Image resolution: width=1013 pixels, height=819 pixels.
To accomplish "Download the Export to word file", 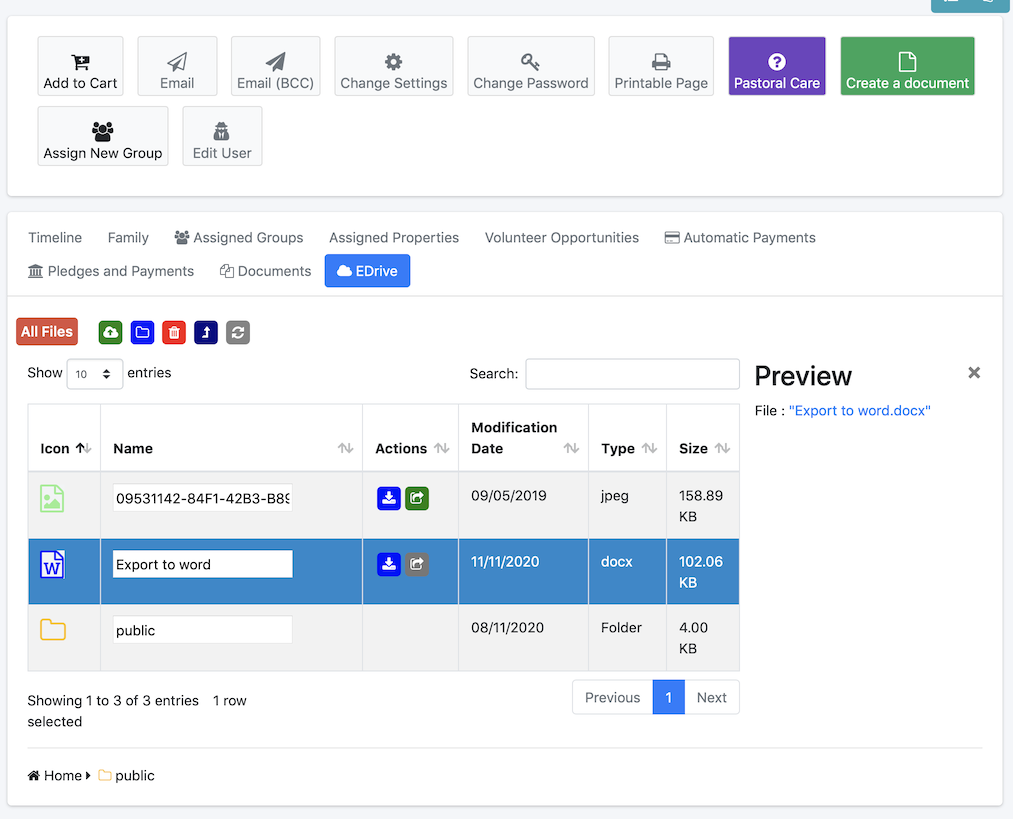I will (x=389, y=564).
